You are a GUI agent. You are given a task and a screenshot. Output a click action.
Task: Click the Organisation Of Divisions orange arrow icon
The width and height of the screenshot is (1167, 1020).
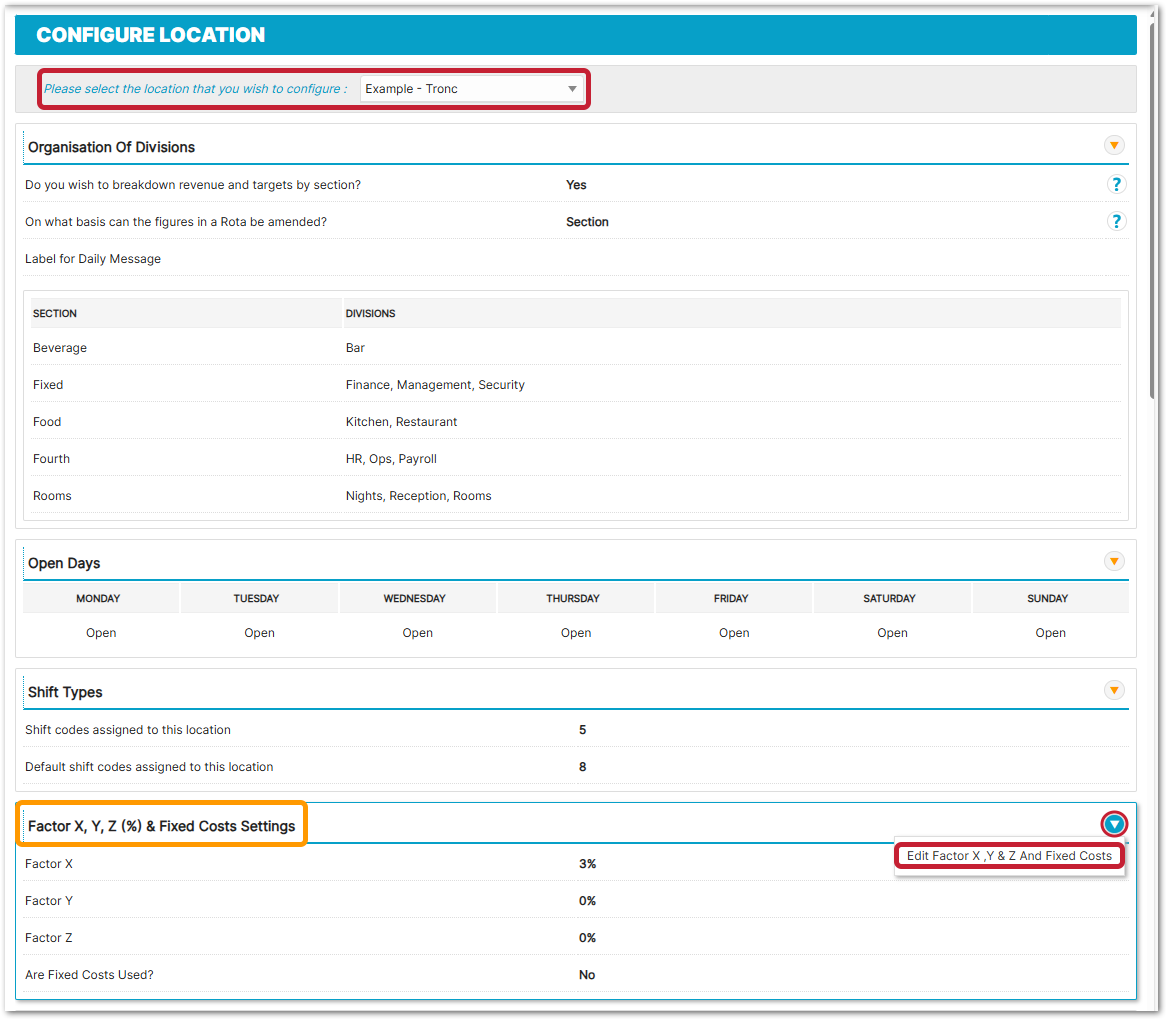[1114, 145]
